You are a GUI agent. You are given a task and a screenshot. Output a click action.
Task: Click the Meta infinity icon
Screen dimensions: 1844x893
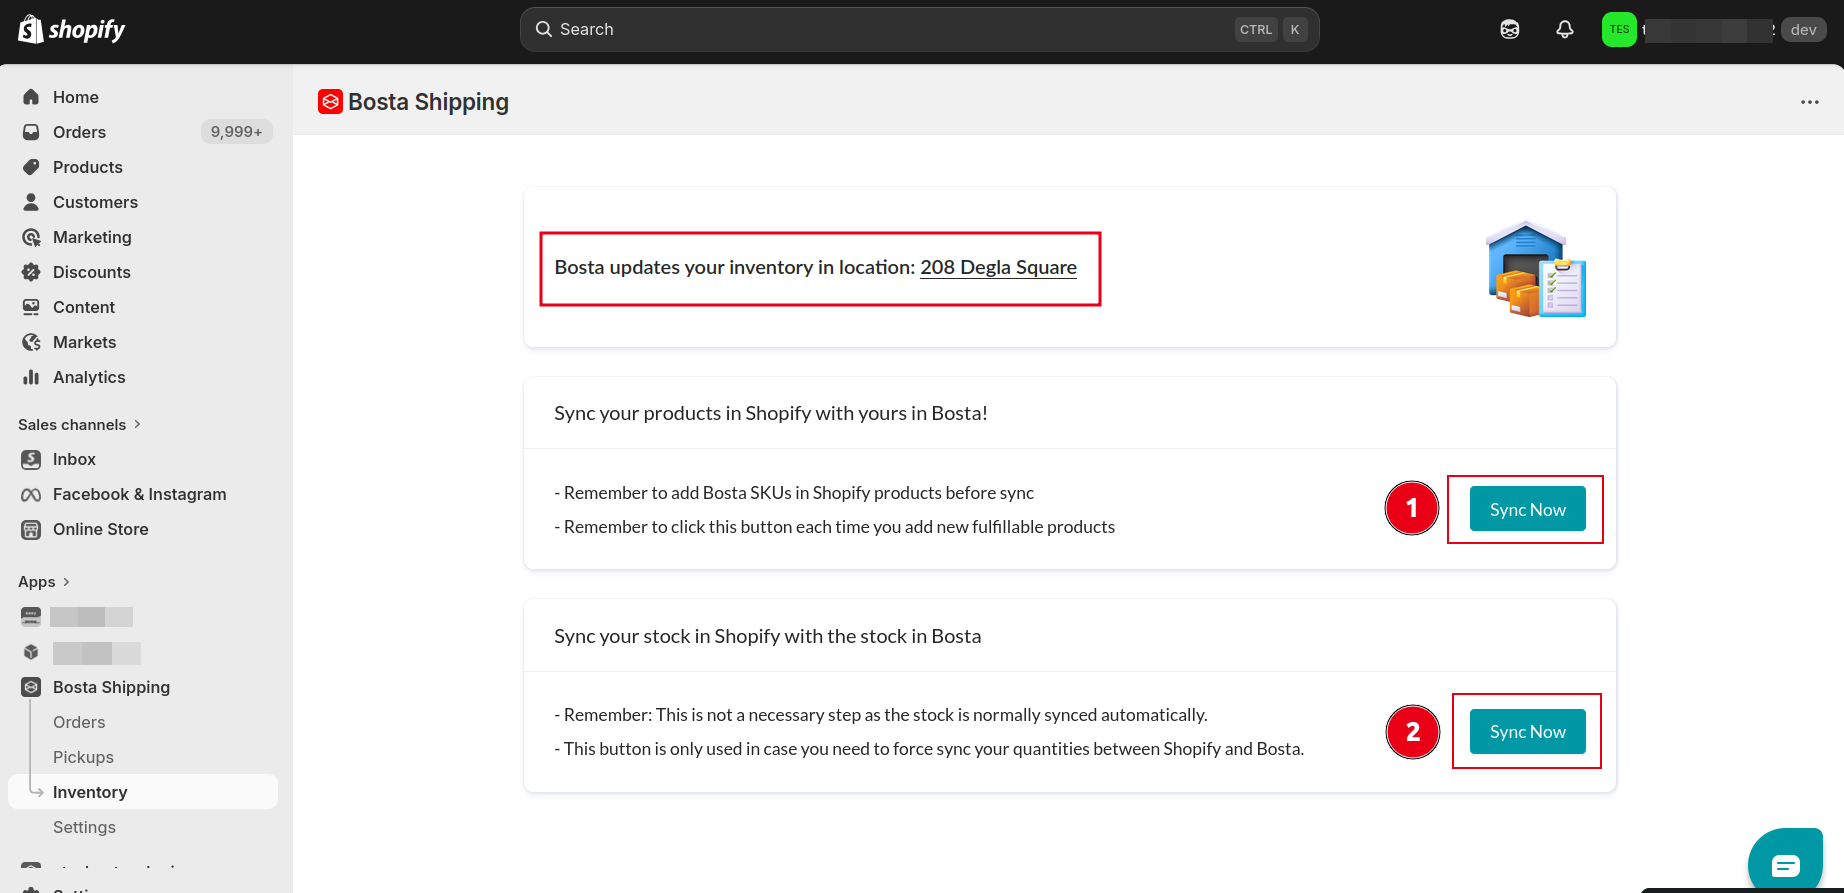[x=31, y=494]
